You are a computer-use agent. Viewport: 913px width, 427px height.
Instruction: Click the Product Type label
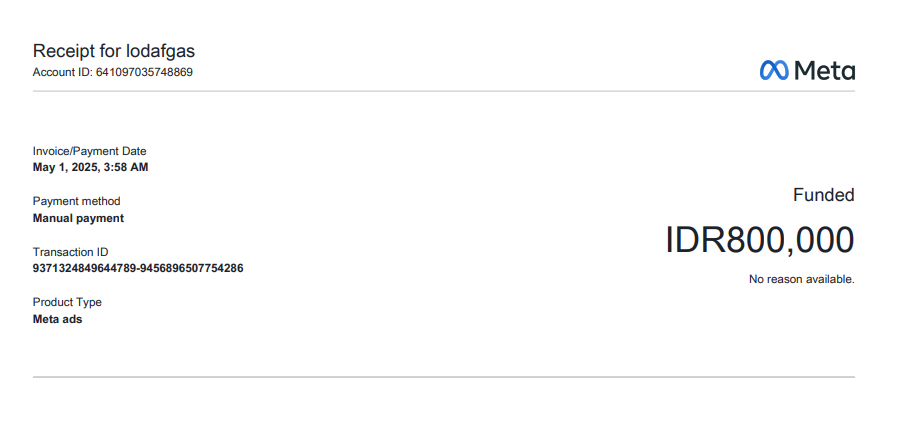[x=67, y=302]
